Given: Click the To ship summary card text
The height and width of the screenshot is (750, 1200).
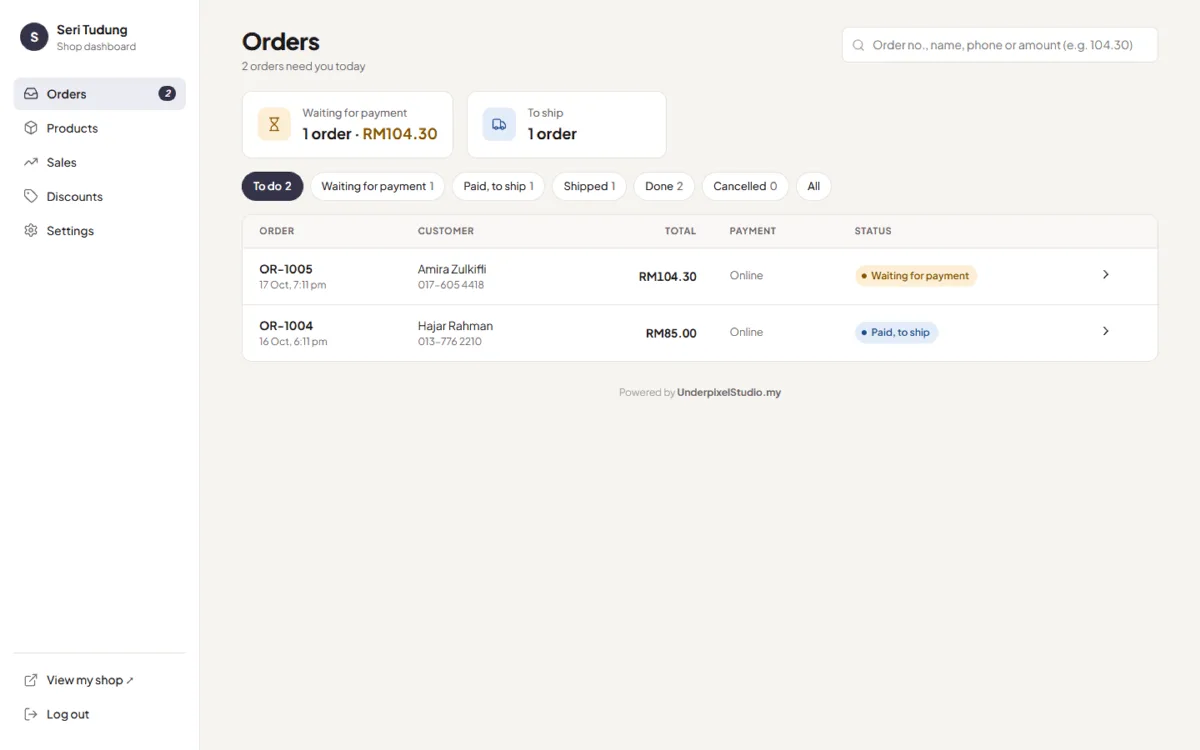Looking at the screenshot, I should click(x=552, y=125).
